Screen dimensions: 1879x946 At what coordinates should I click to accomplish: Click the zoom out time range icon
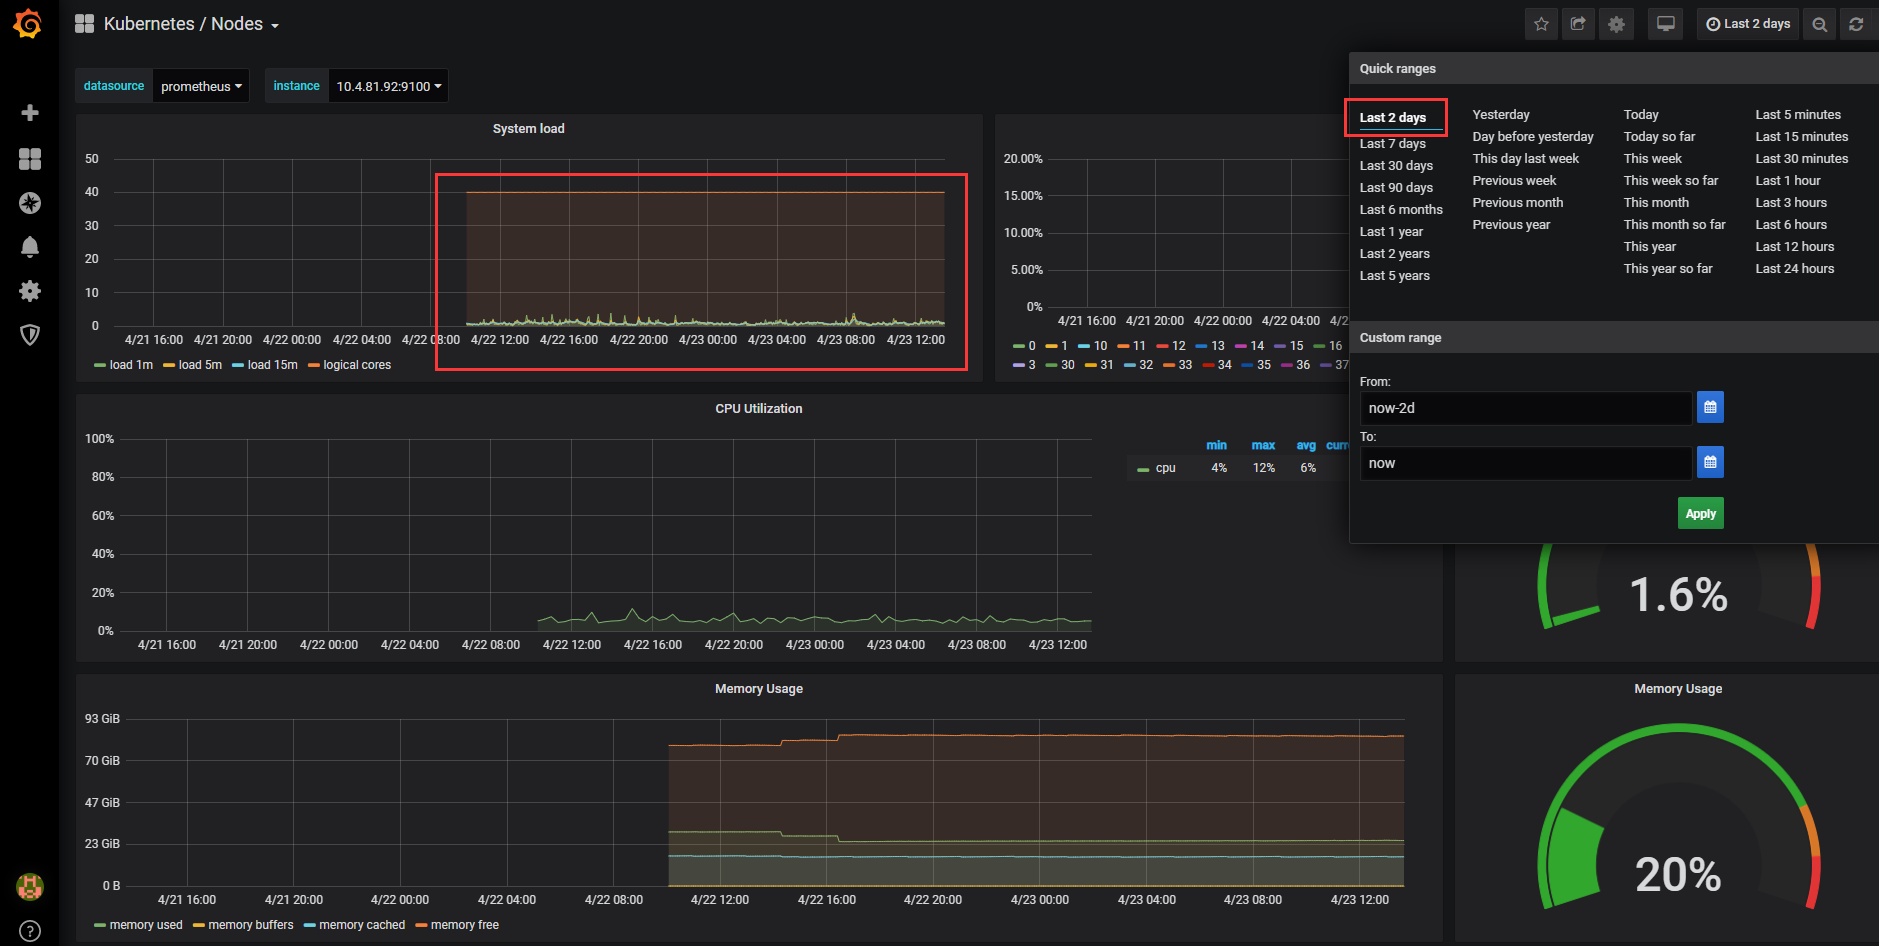[x=1819, y=24]
